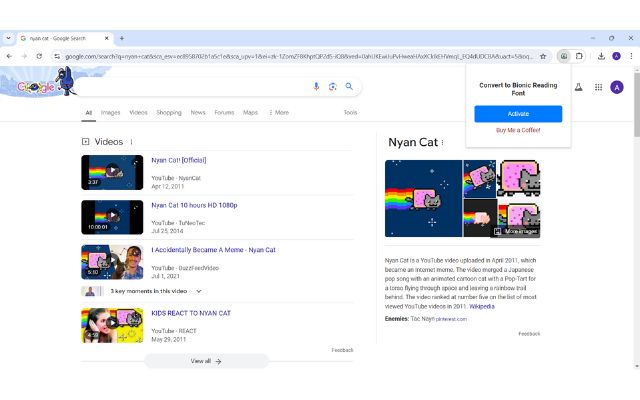Click Activate in Bionic Reading popup
The image size is (640, 400).
(518, 114)
